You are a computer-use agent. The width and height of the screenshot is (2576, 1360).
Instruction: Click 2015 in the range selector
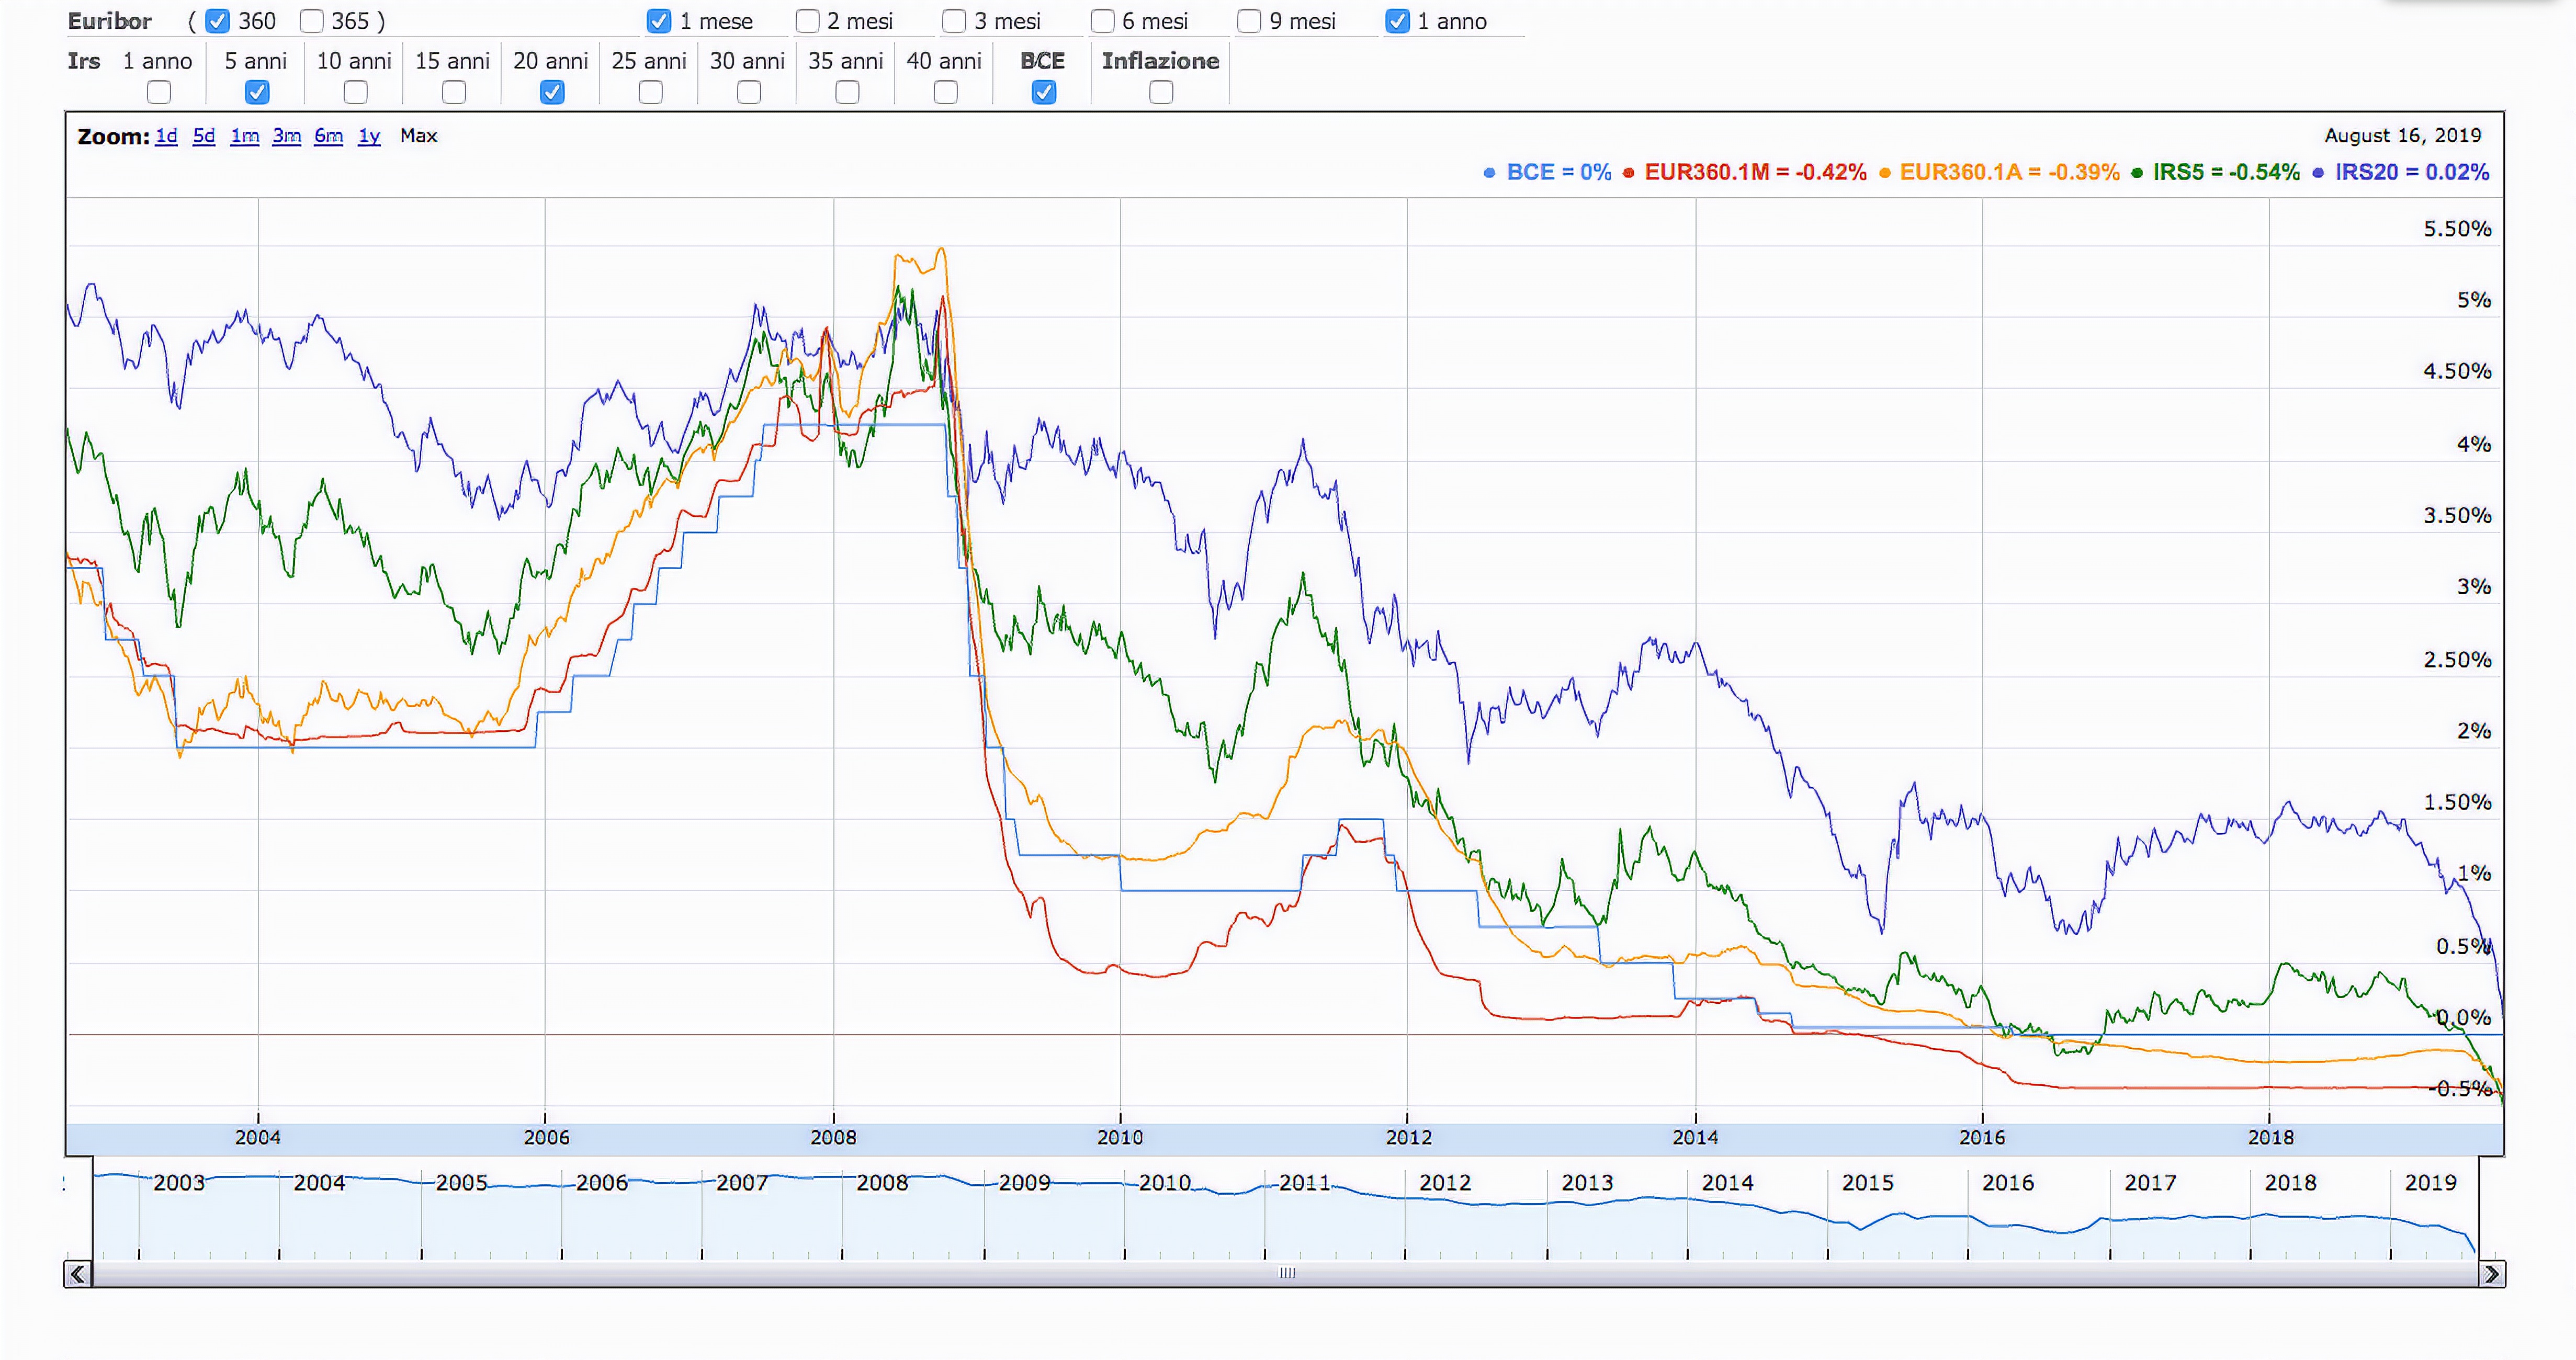pyautogui.click(x=1868, y=1182)
